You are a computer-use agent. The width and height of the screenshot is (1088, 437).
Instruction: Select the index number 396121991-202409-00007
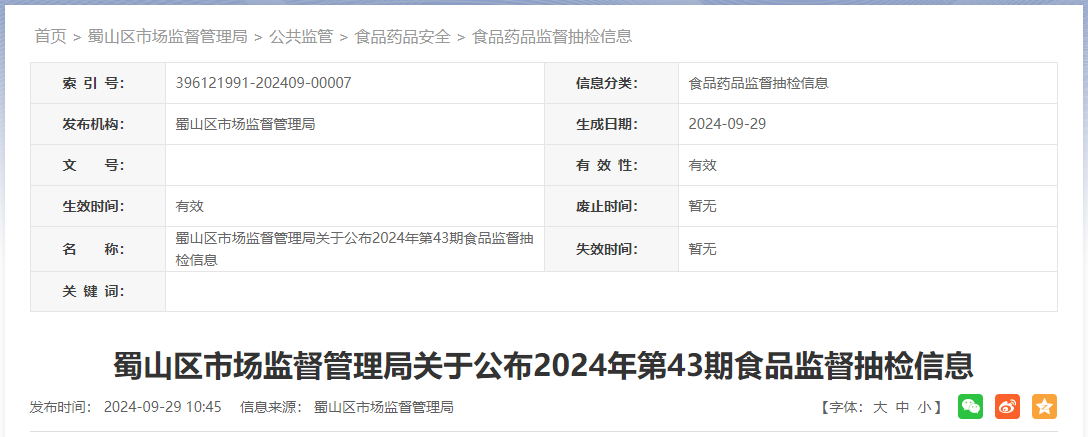click(x=264, y=83)
